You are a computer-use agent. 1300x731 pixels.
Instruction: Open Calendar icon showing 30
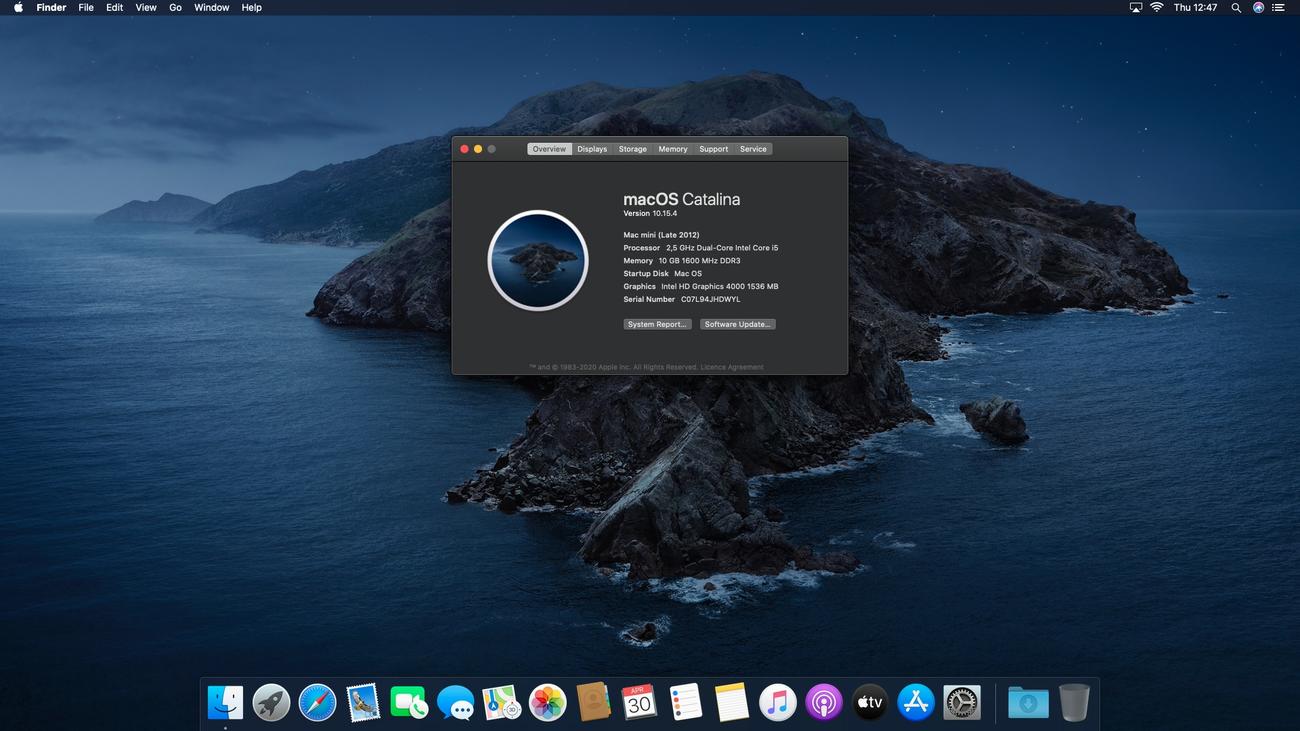639,703
